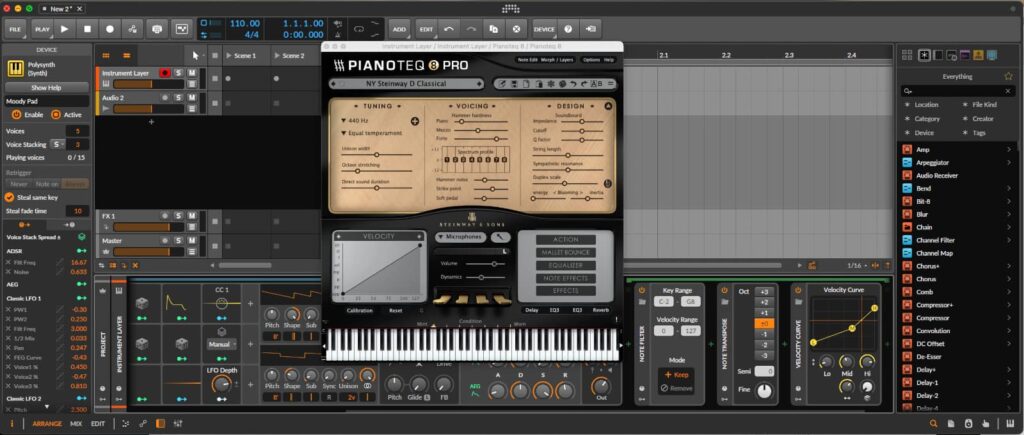Solo the Instrument Layer track
This screenshot has height=435, width=1024.
pos(177,73)
